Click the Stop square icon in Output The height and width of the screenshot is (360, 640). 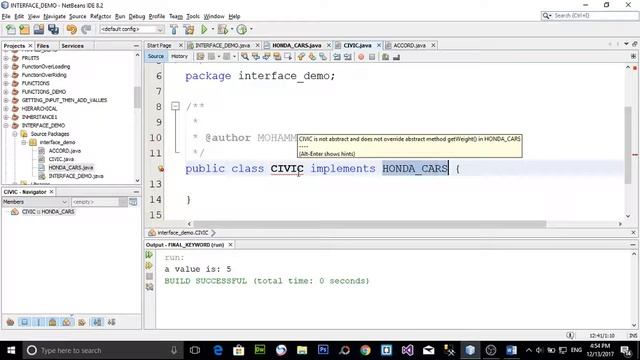tap(149, 276)
